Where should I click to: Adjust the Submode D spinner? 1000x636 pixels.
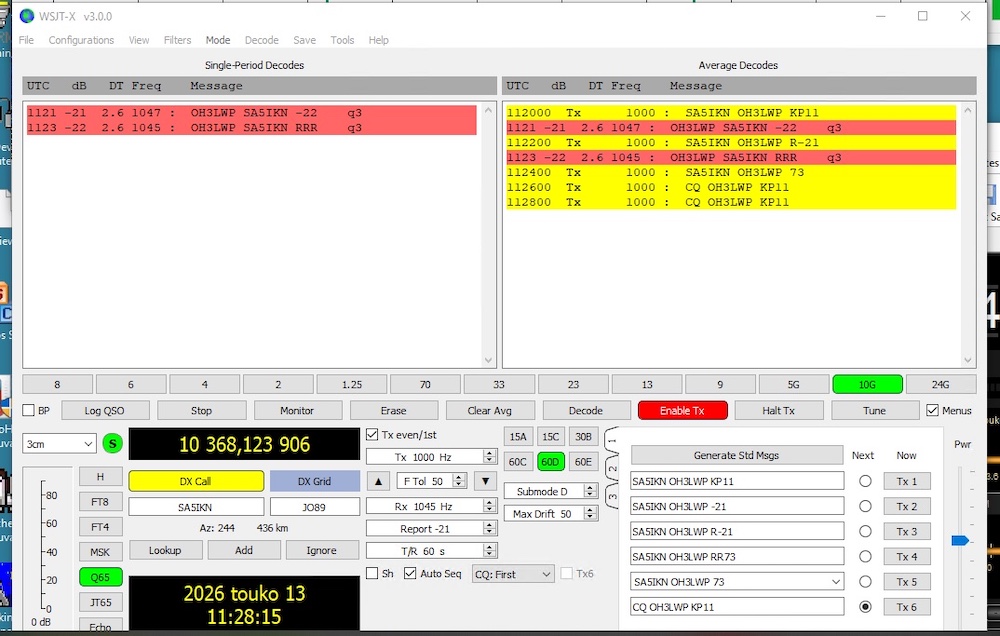(590, 491)
